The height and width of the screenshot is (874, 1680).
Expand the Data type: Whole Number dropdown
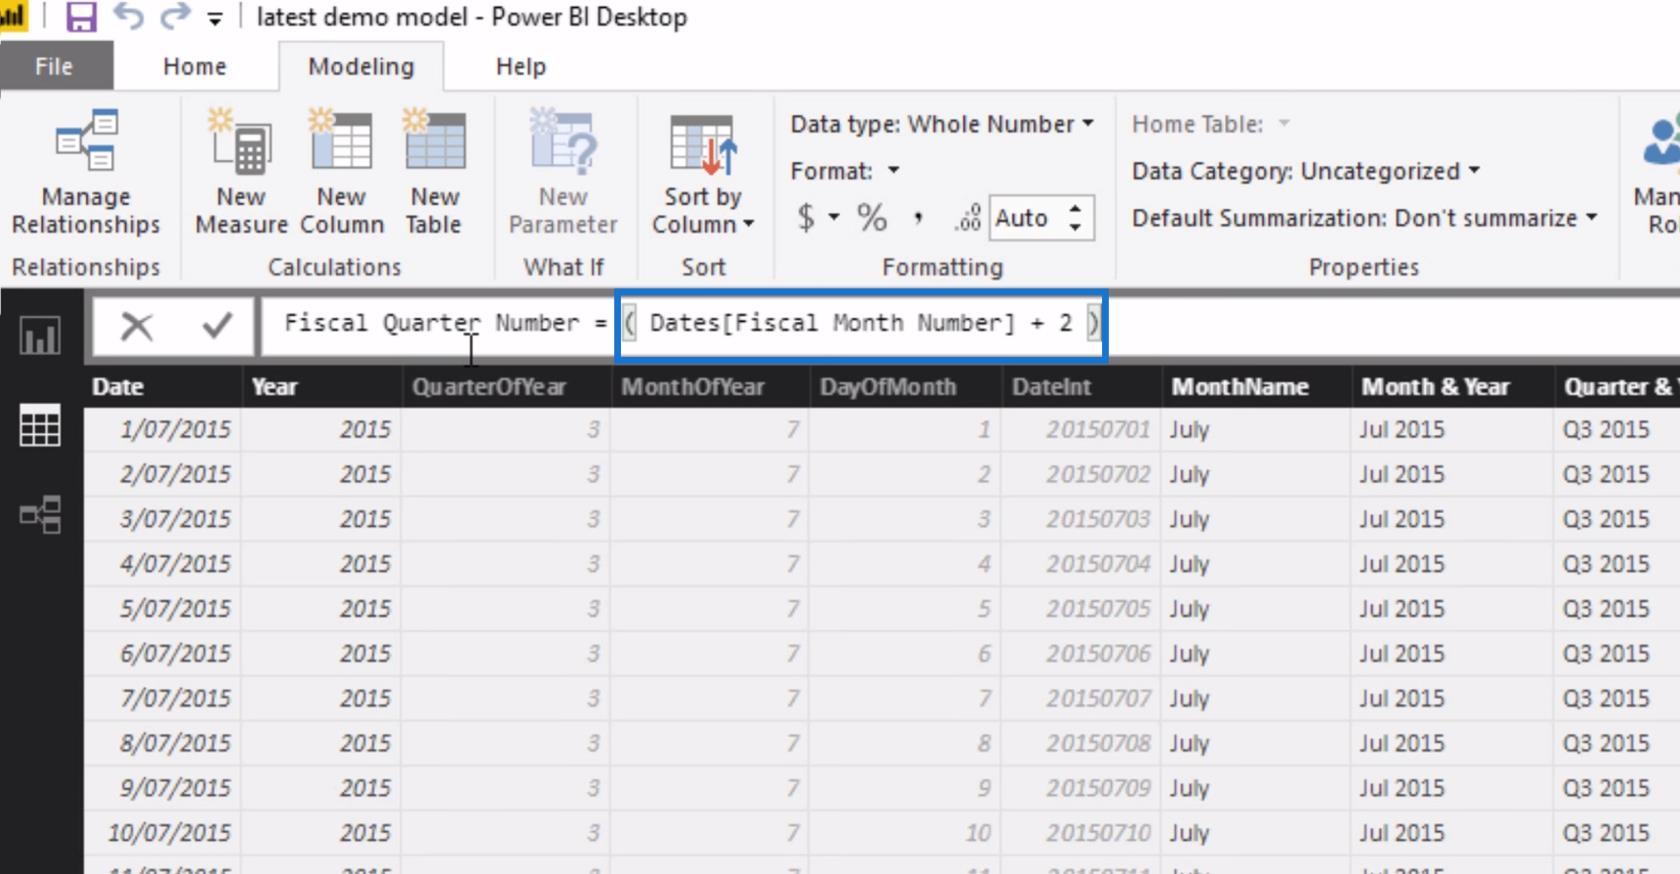coord(942,124)
